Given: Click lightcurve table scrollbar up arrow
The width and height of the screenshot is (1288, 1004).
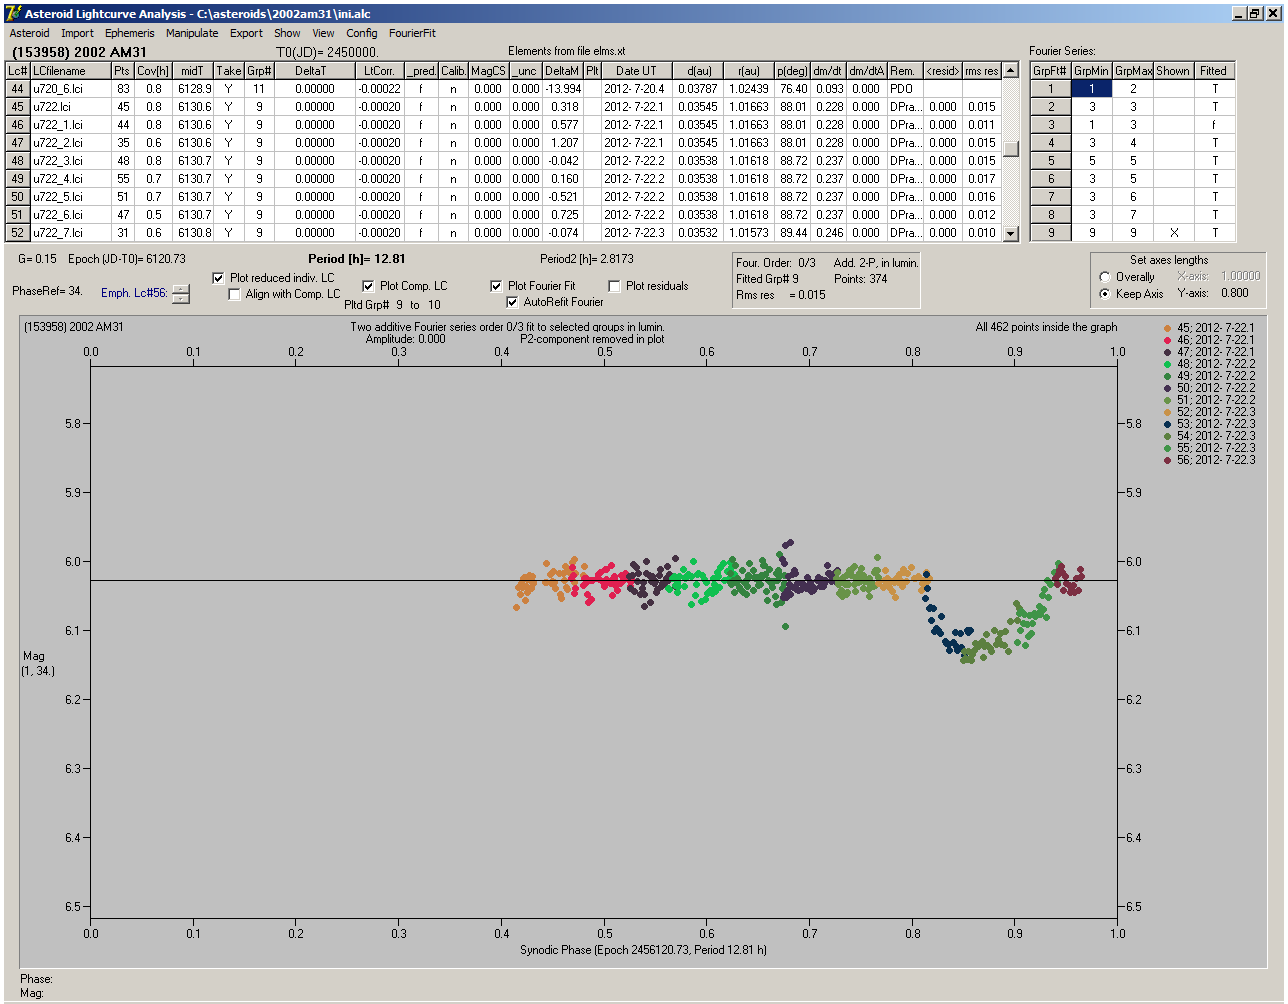Looking at the screenshot, I should (x=1011, y=70).
